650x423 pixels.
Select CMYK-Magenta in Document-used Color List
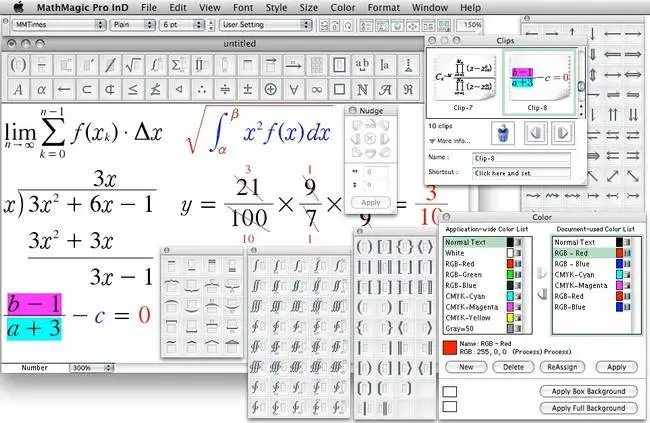(x=593, y=285)
